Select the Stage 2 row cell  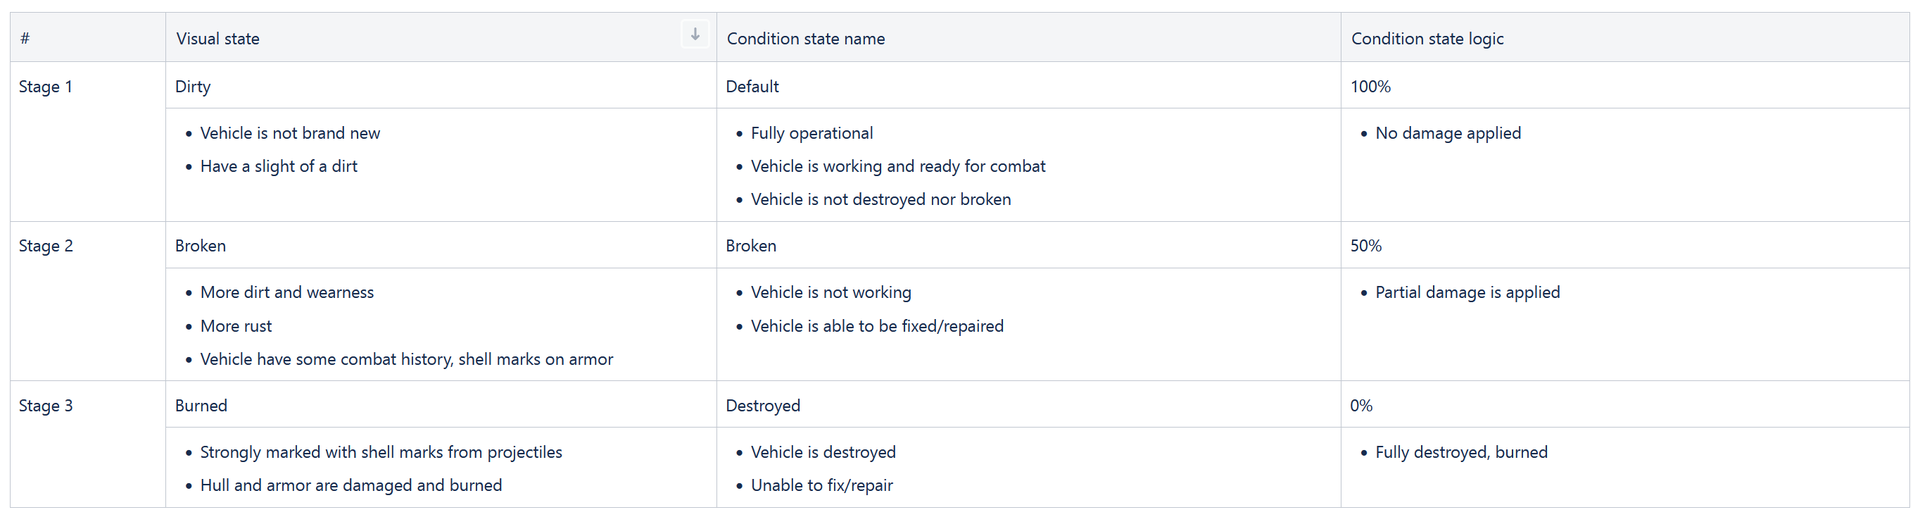(46, 246)
